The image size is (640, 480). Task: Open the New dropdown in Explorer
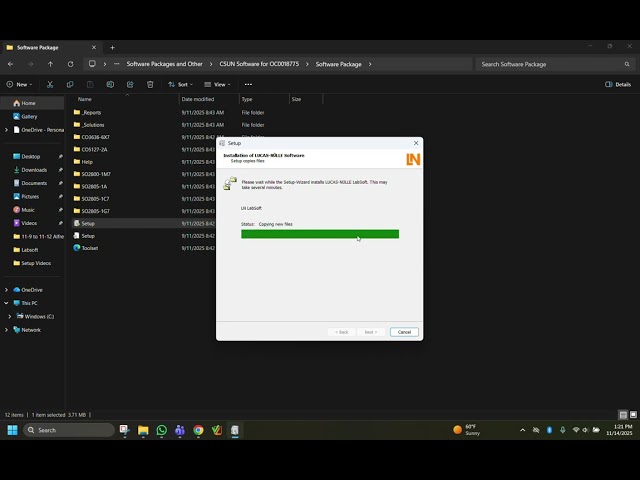19,84
